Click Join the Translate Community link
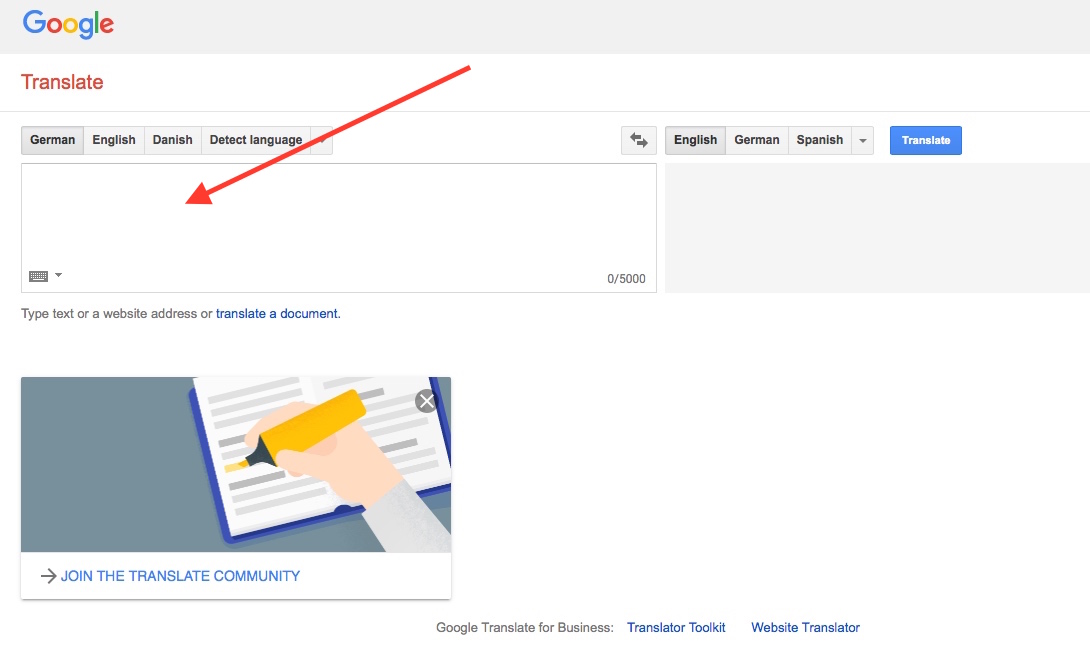Image resolution: width=1090 pixels, height=649 pixels. point(180,576)
